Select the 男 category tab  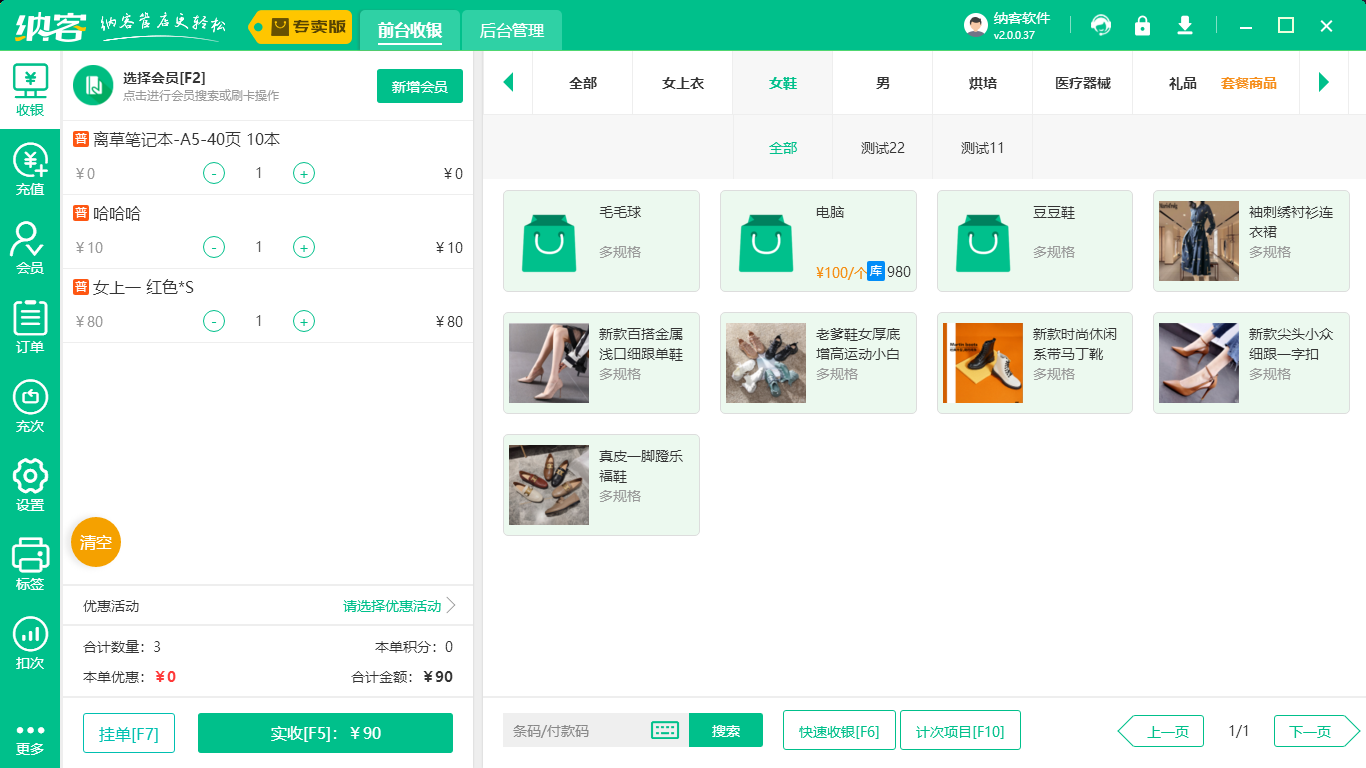tap(883, 83)
